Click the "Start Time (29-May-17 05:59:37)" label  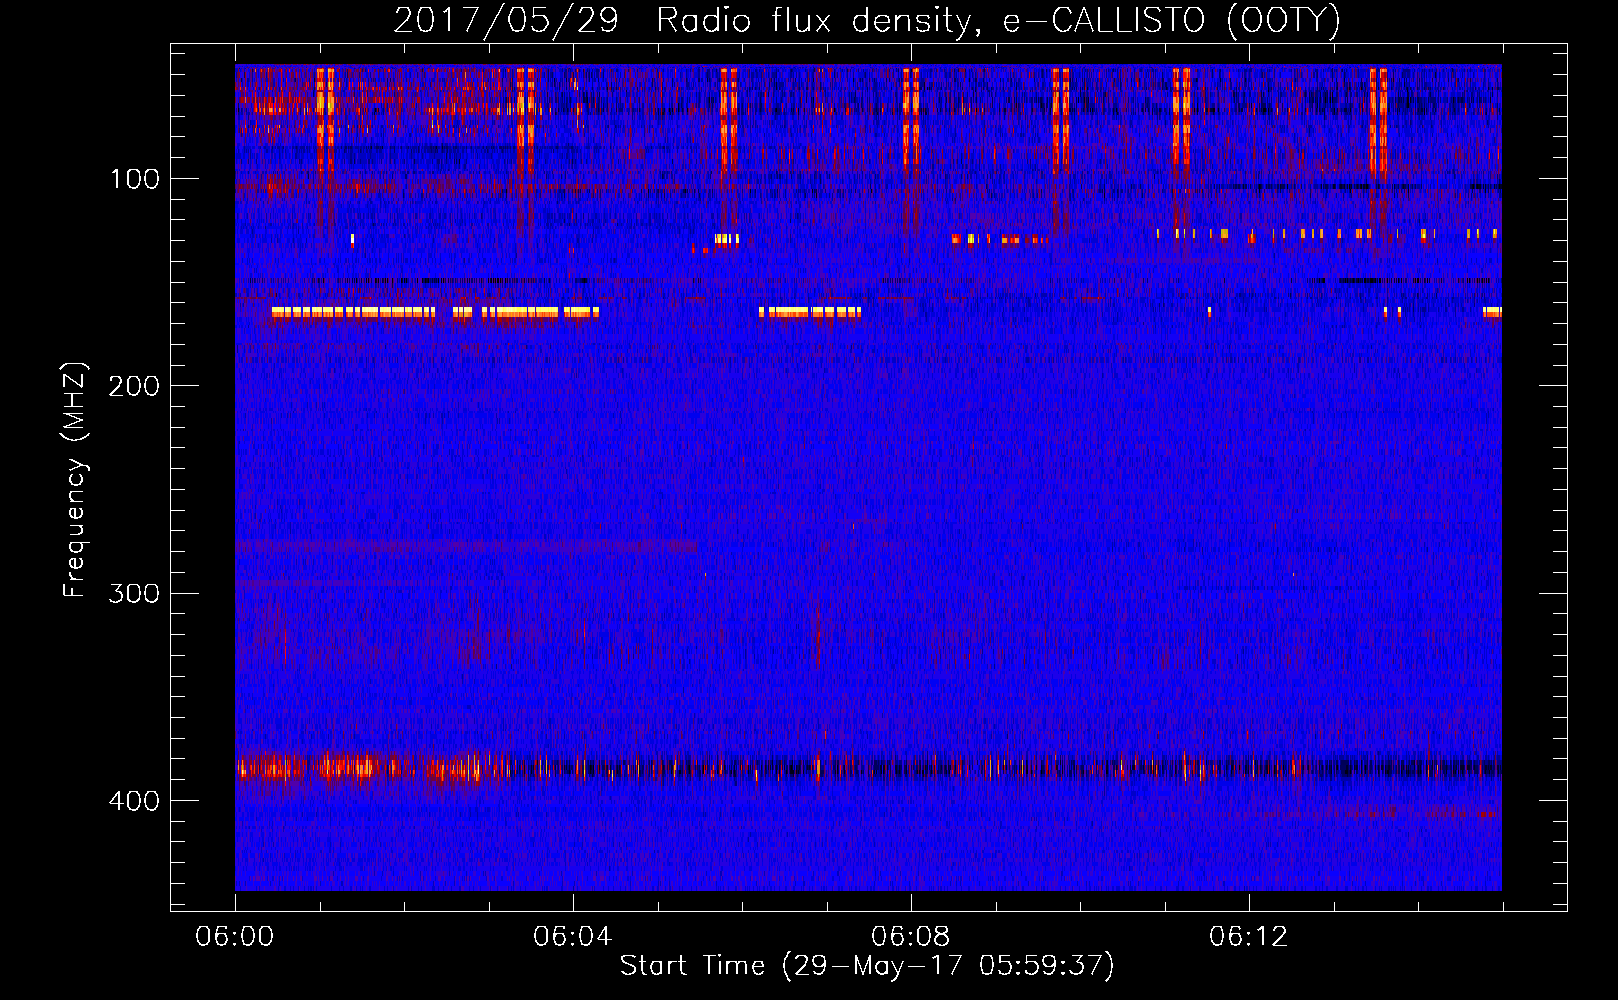[x=867, y=966]
